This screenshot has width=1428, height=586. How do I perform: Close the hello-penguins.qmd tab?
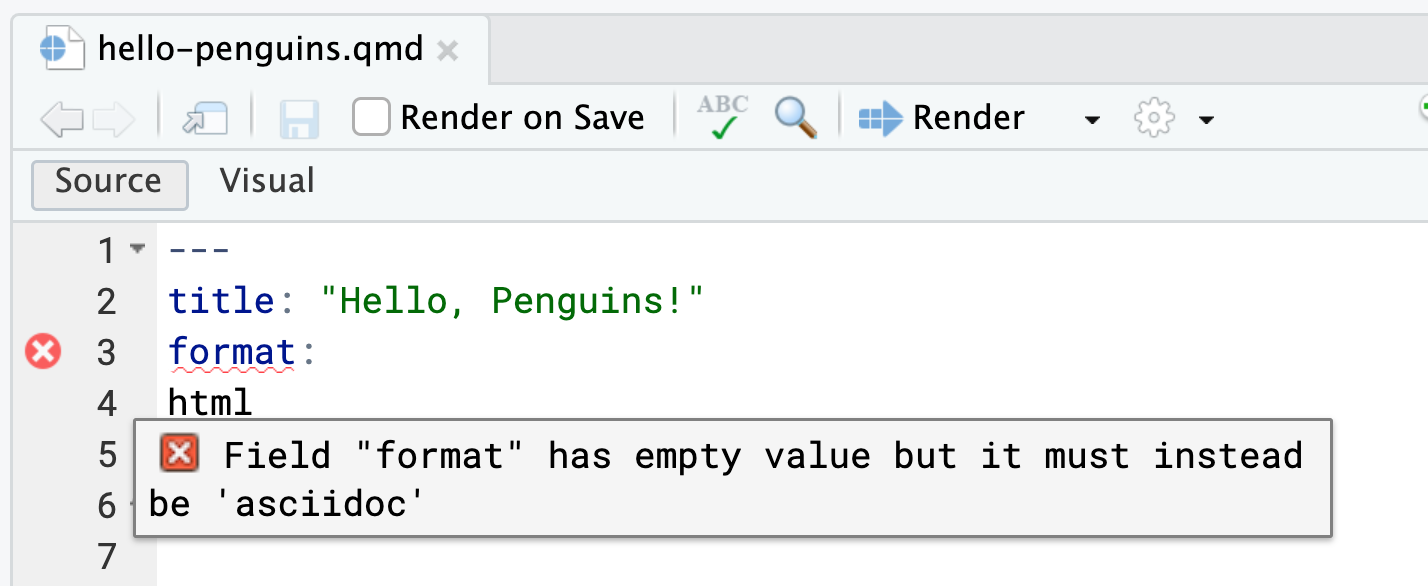pos(448,50)
